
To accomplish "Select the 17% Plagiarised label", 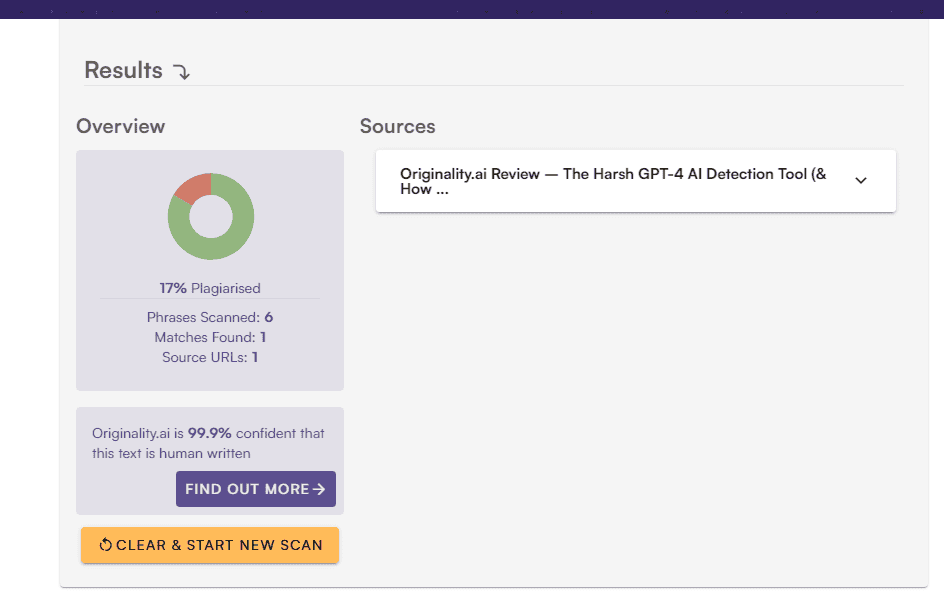I will pyautogui.click(x=210, y=288).
